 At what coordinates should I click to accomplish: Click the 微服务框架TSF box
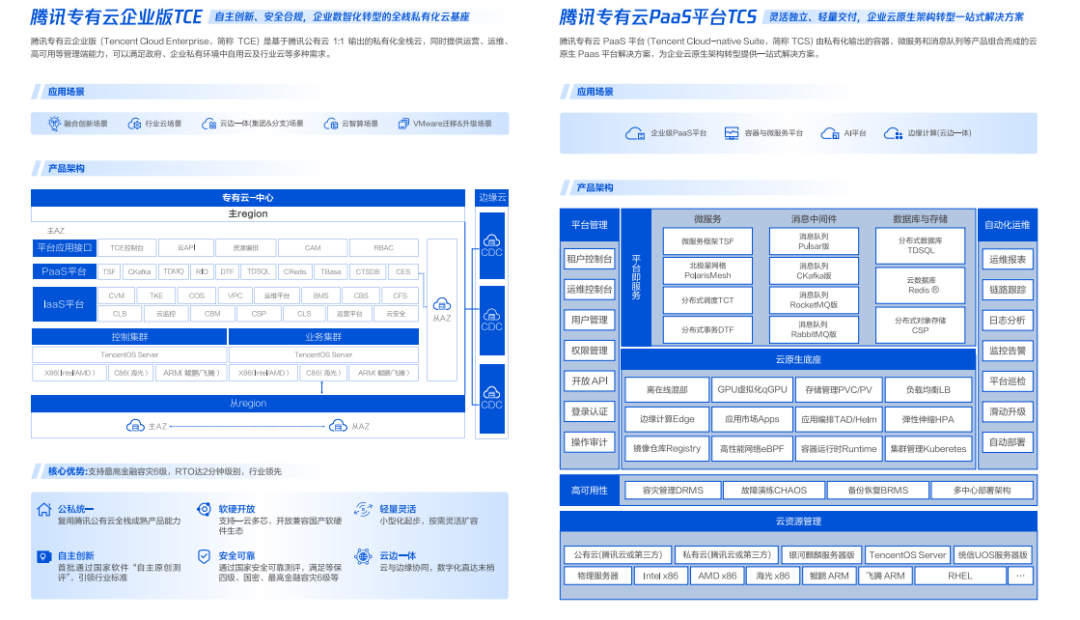707,242
